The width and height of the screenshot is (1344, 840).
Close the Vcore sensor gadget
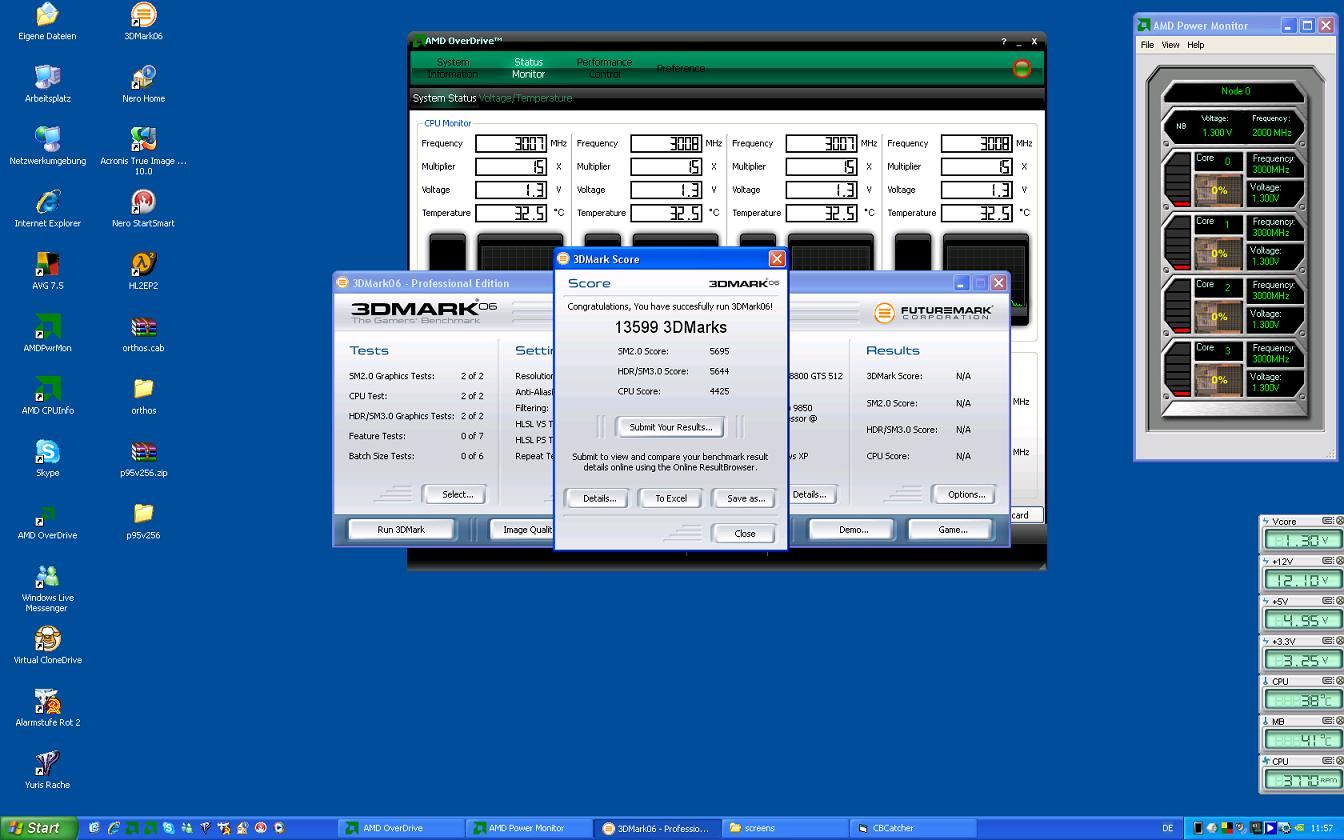[x=1340, y=521]
